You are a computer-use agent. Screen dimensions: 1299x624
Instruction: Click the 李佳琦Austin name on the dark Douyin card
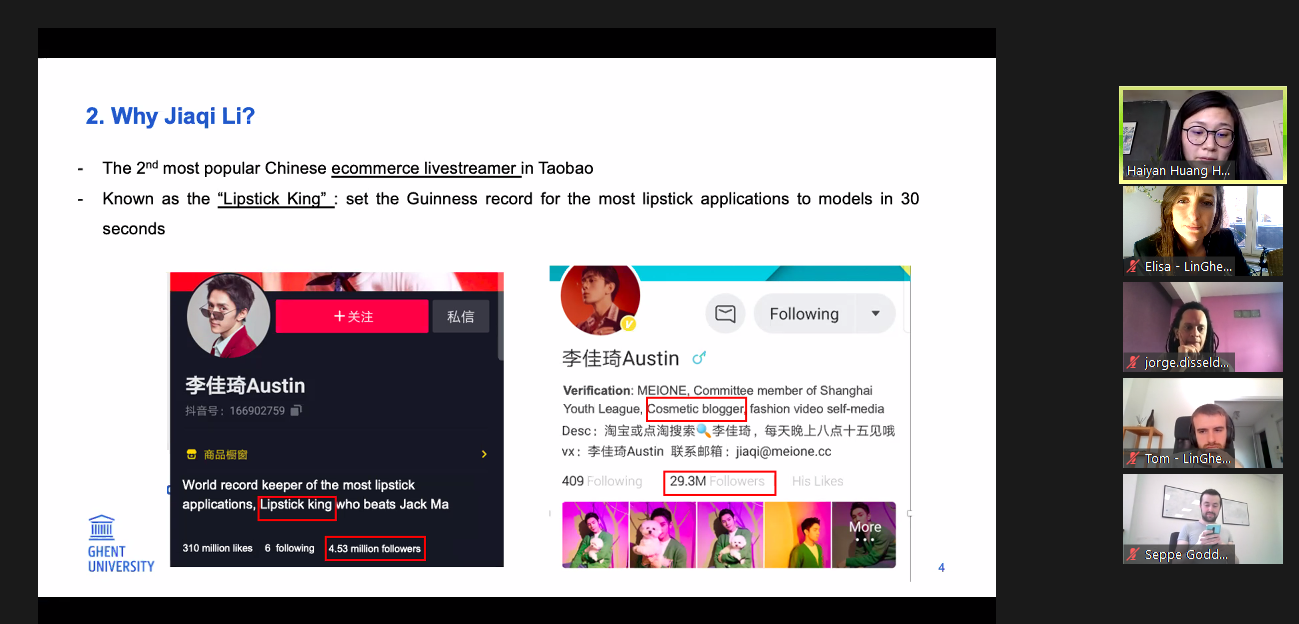(245, 385)
